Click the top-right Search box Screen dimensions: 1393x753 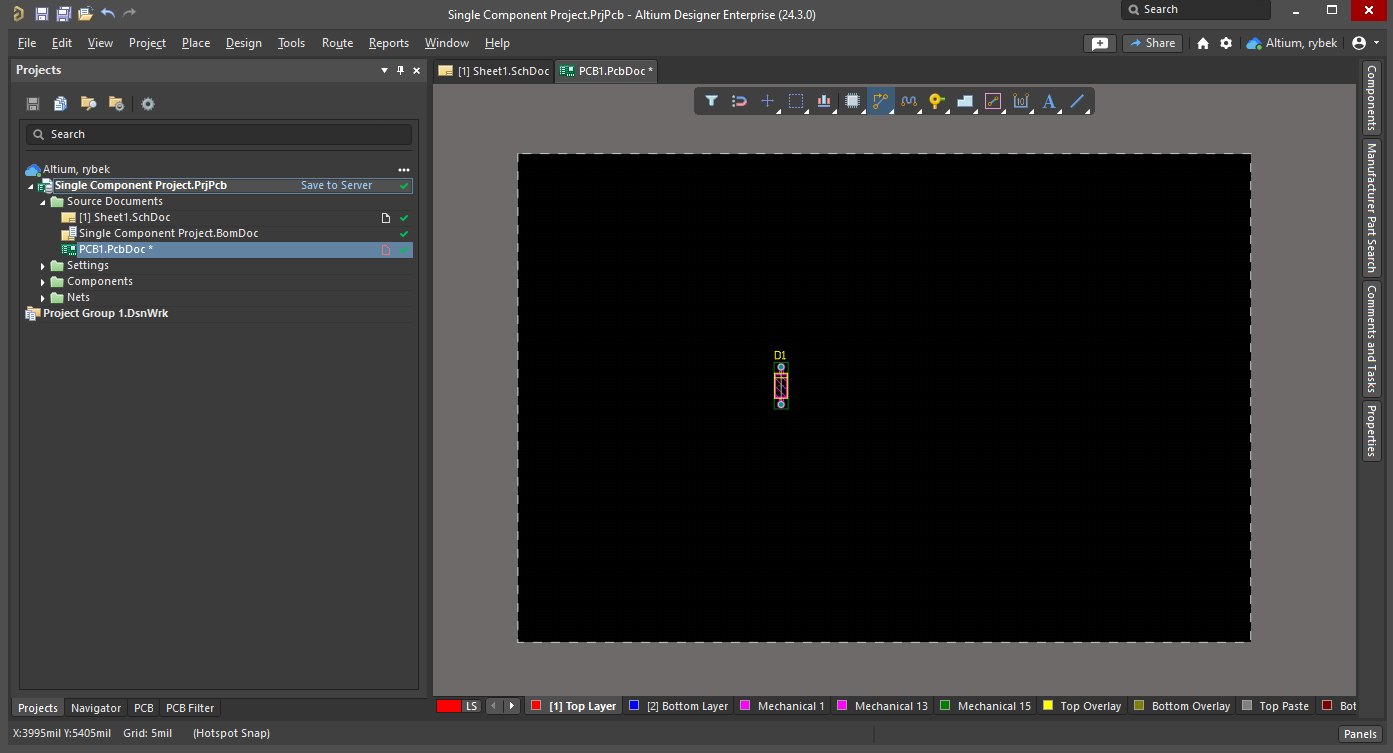(x=1196, y=10)
